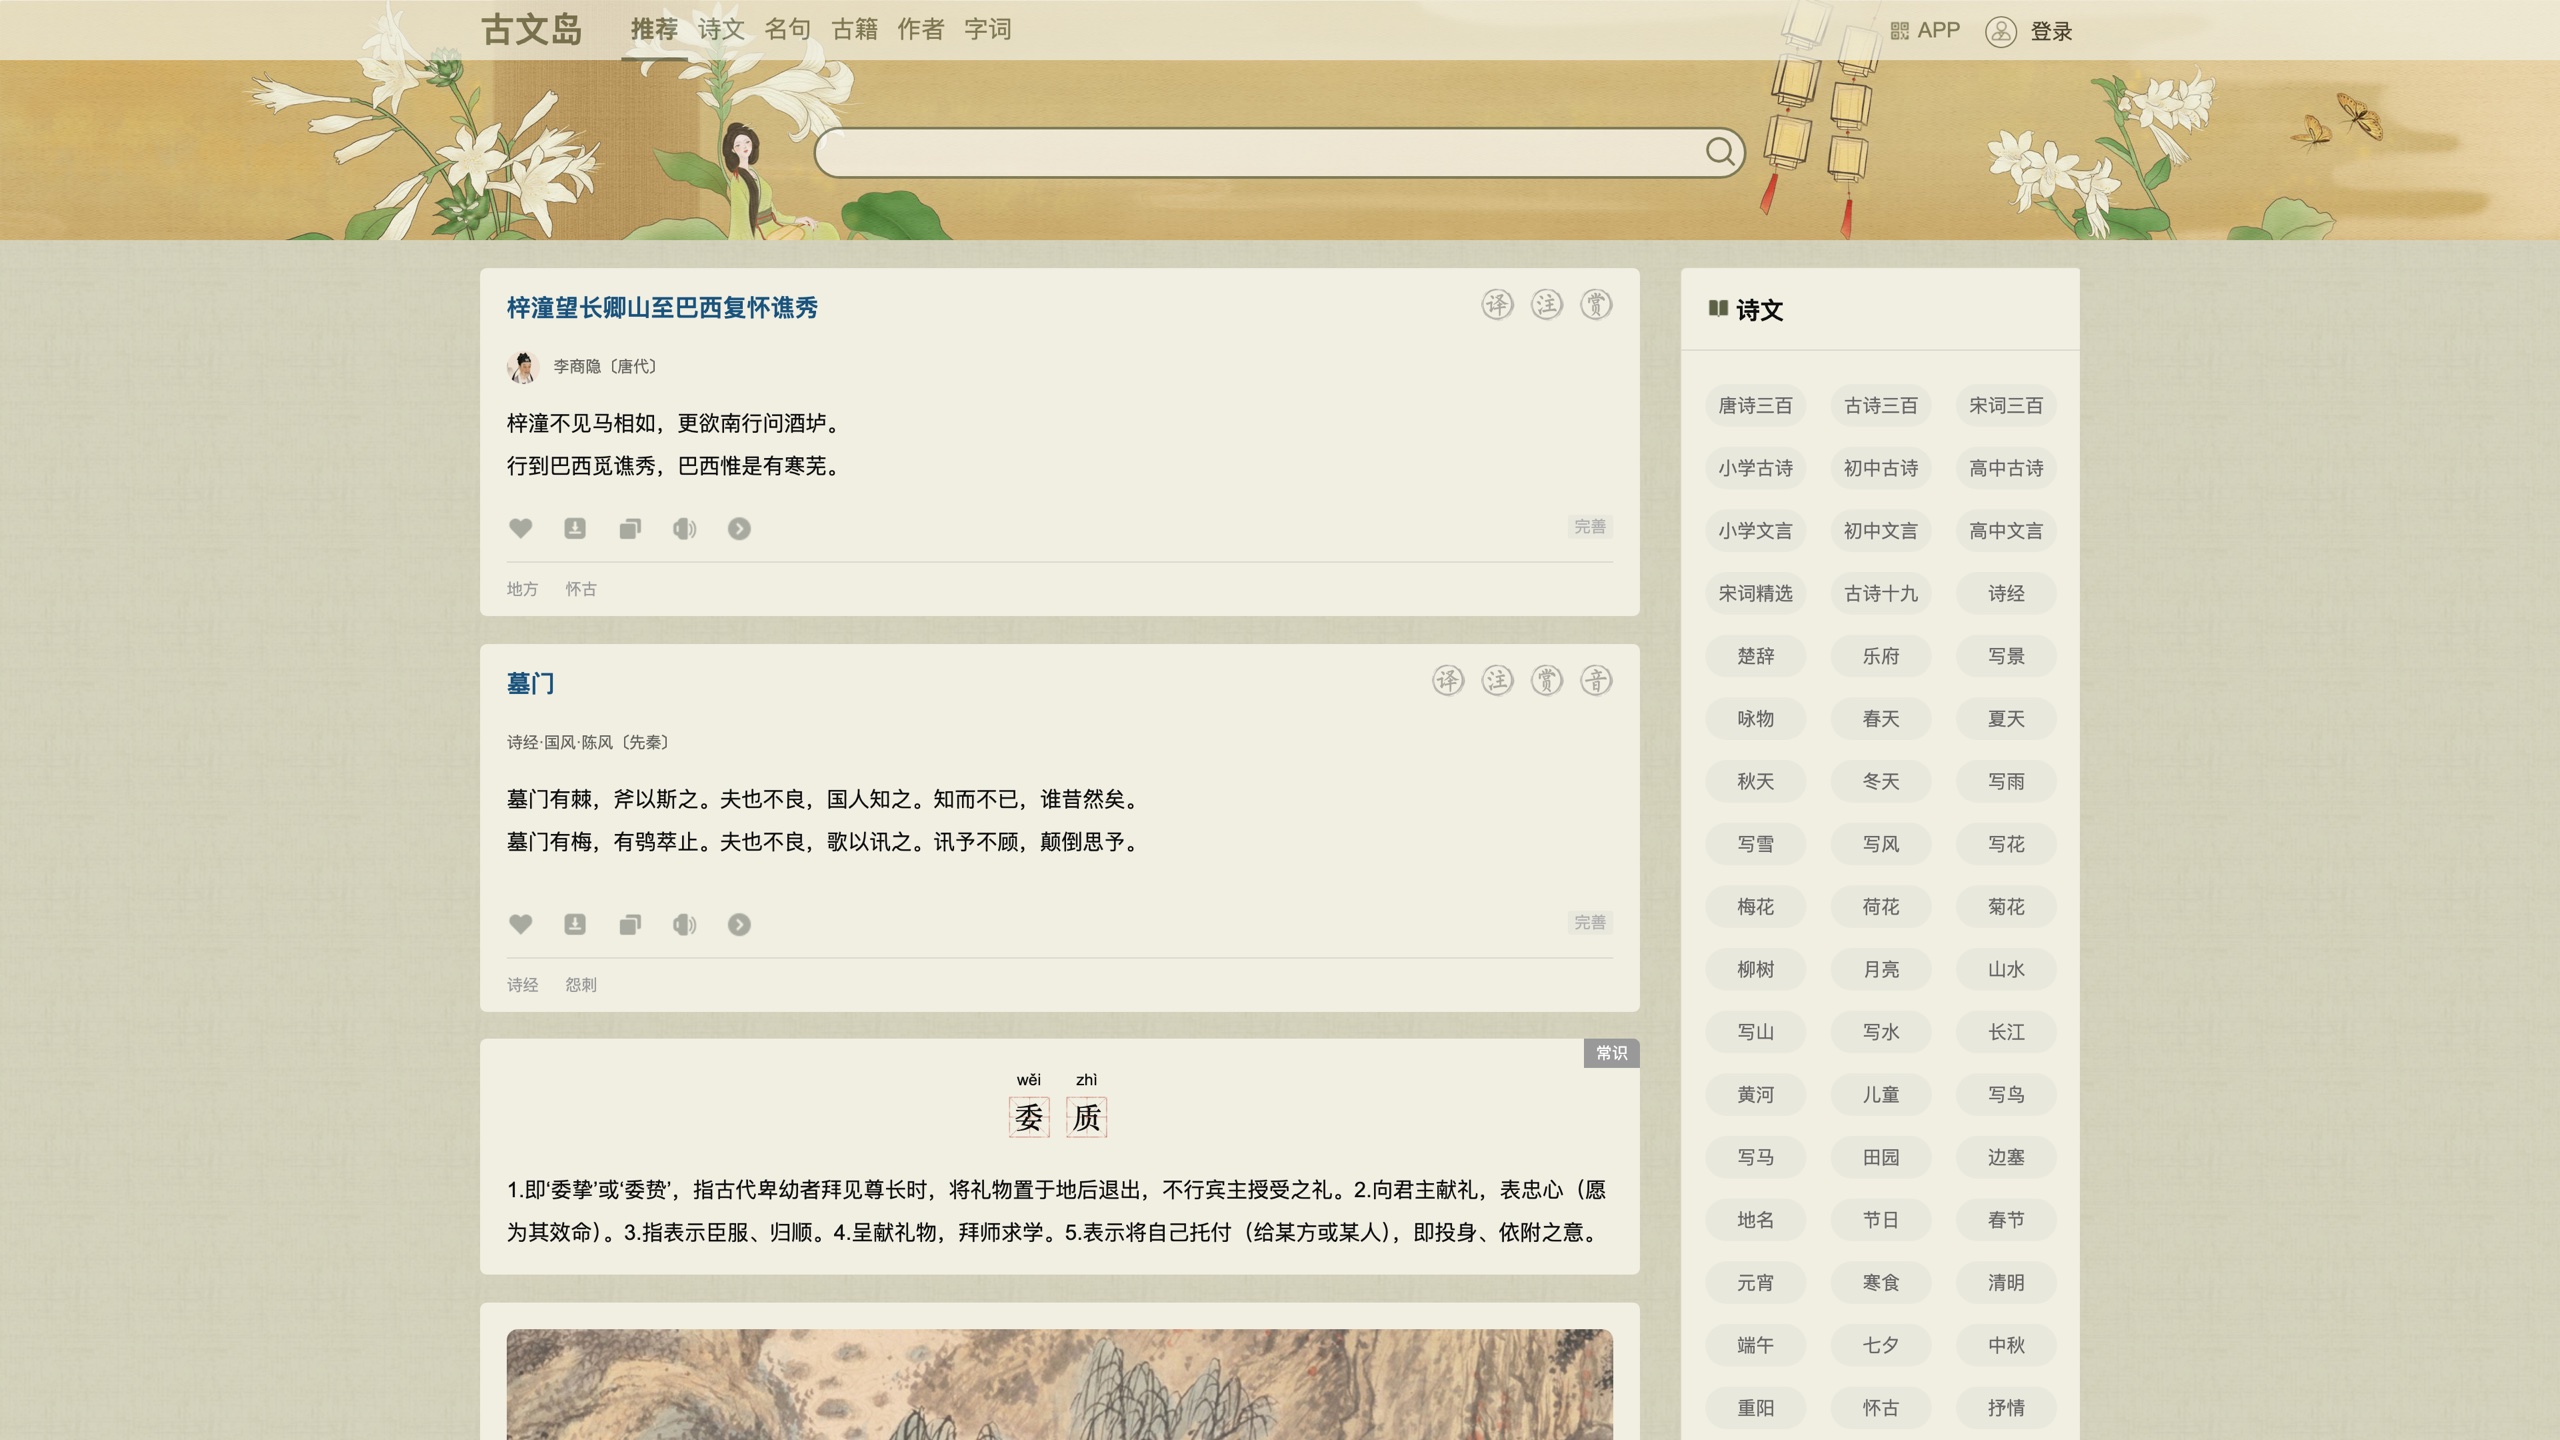The image size is (2560, 1440).
Task: Click the character 委 tile
Action: pos(1029,1117)
